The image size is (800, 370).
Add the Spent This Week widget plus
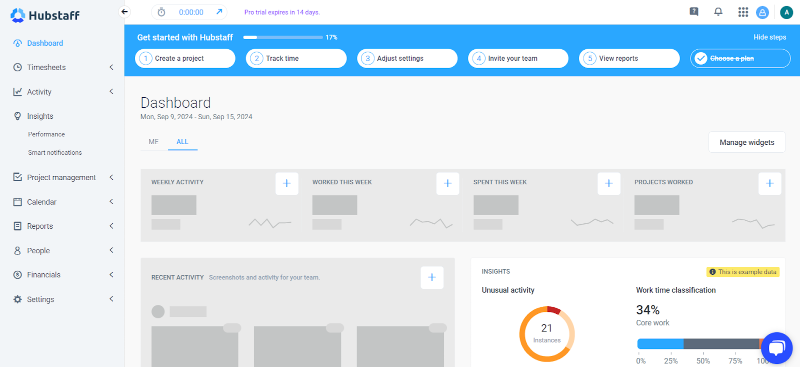(609, 184)
